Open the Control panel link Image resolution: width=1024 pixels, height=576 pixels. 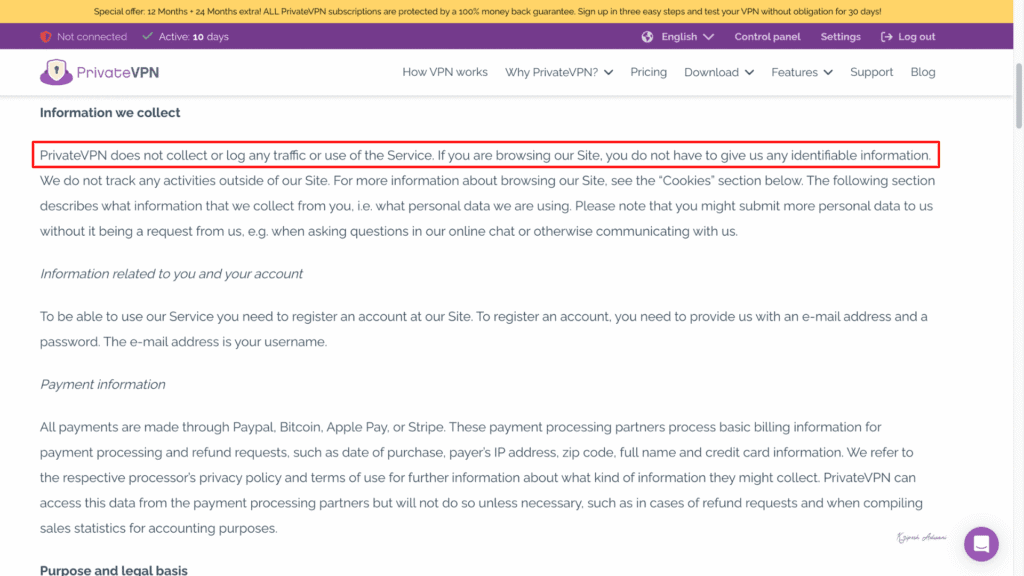tap(767, 37)
